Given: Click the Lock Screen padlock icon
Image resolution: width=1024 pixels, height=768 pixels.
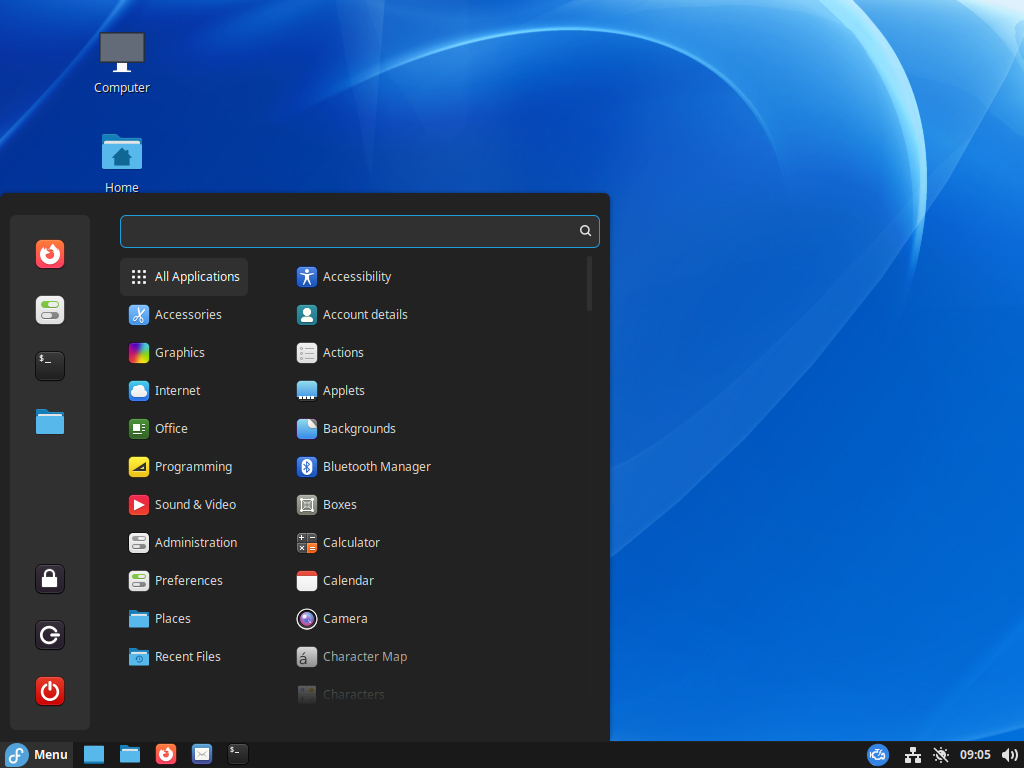Looking at the screenshot, I should click(x=50, y=578).
